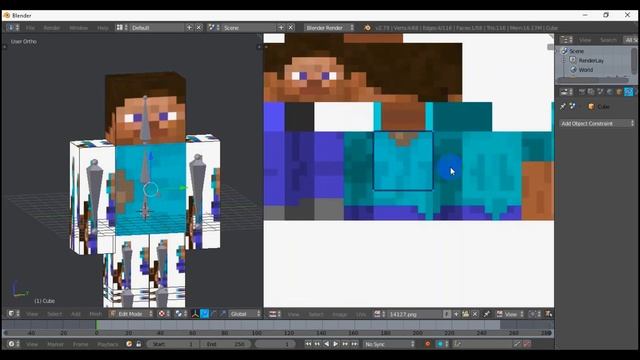
Task: Open the UV editor's Image menu
Action: tap(339, 314)
